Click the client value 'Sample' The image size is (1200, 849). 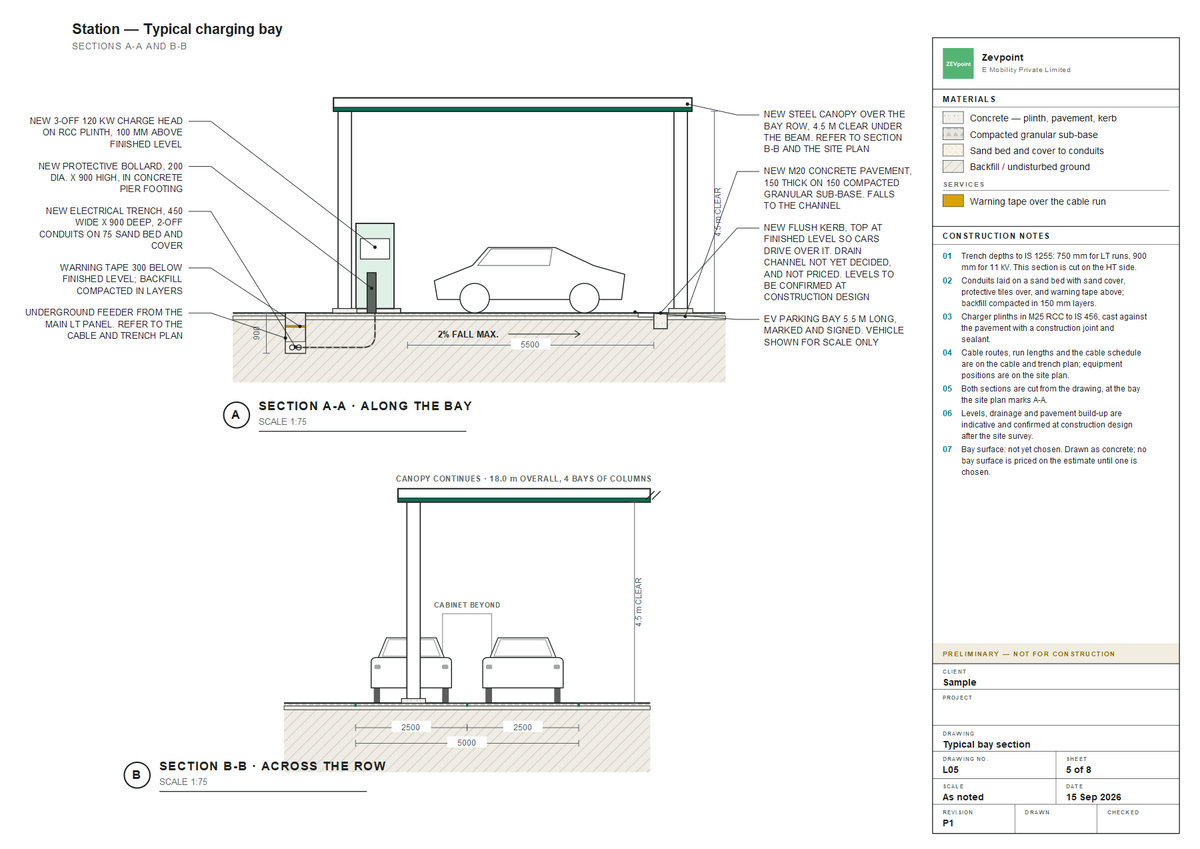(960, 682)
